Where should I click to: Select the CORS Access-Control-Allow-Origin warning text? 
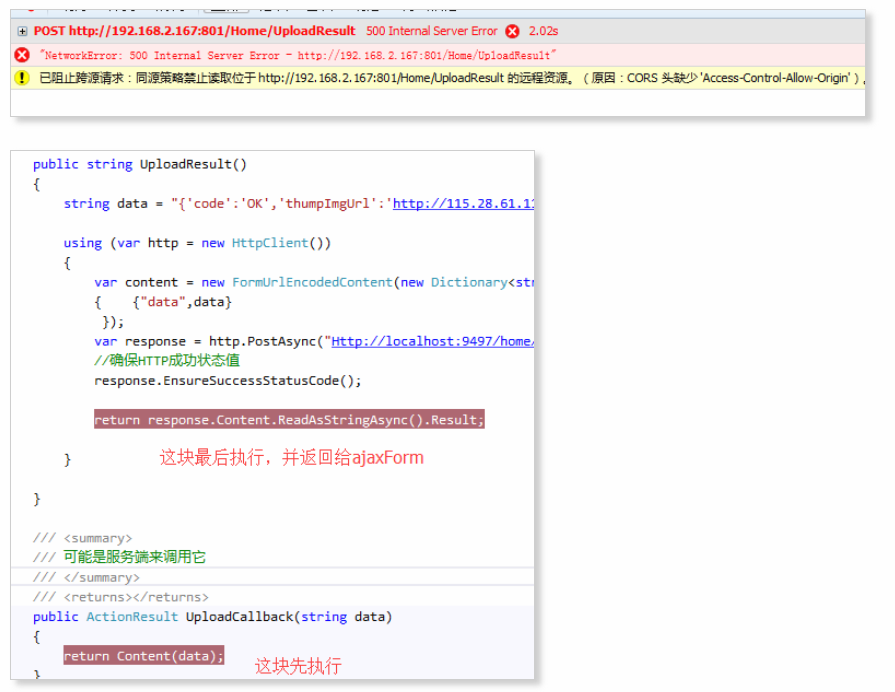tap(451, 78)
